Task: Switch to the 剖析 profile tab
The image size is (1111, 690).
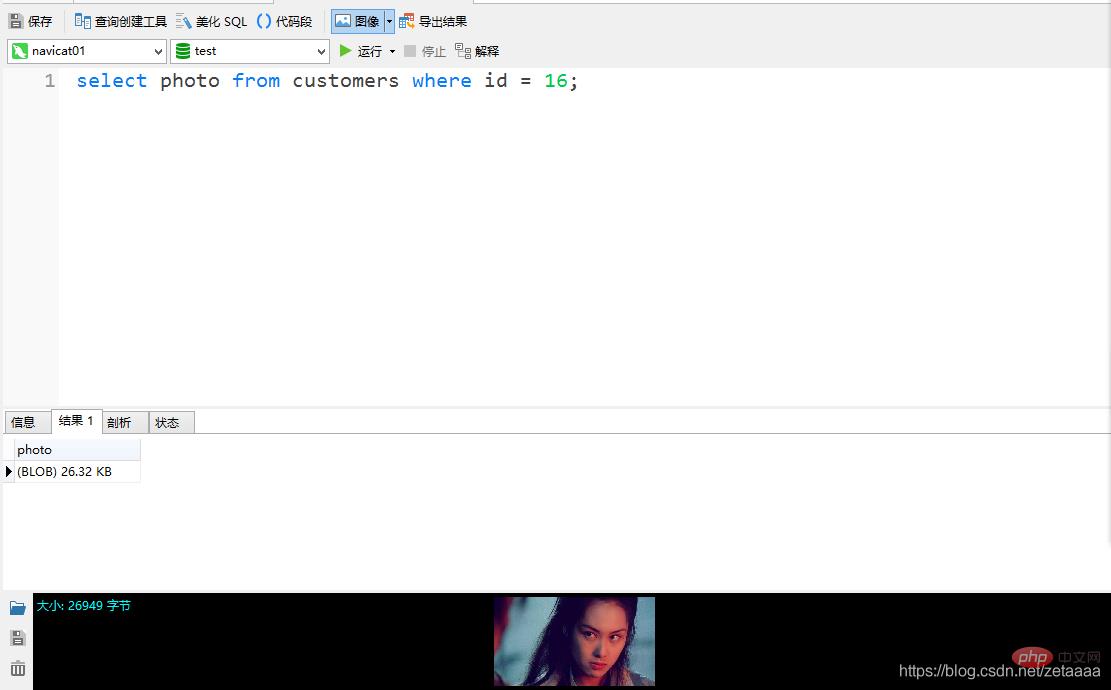Action: tap(120, 422)
